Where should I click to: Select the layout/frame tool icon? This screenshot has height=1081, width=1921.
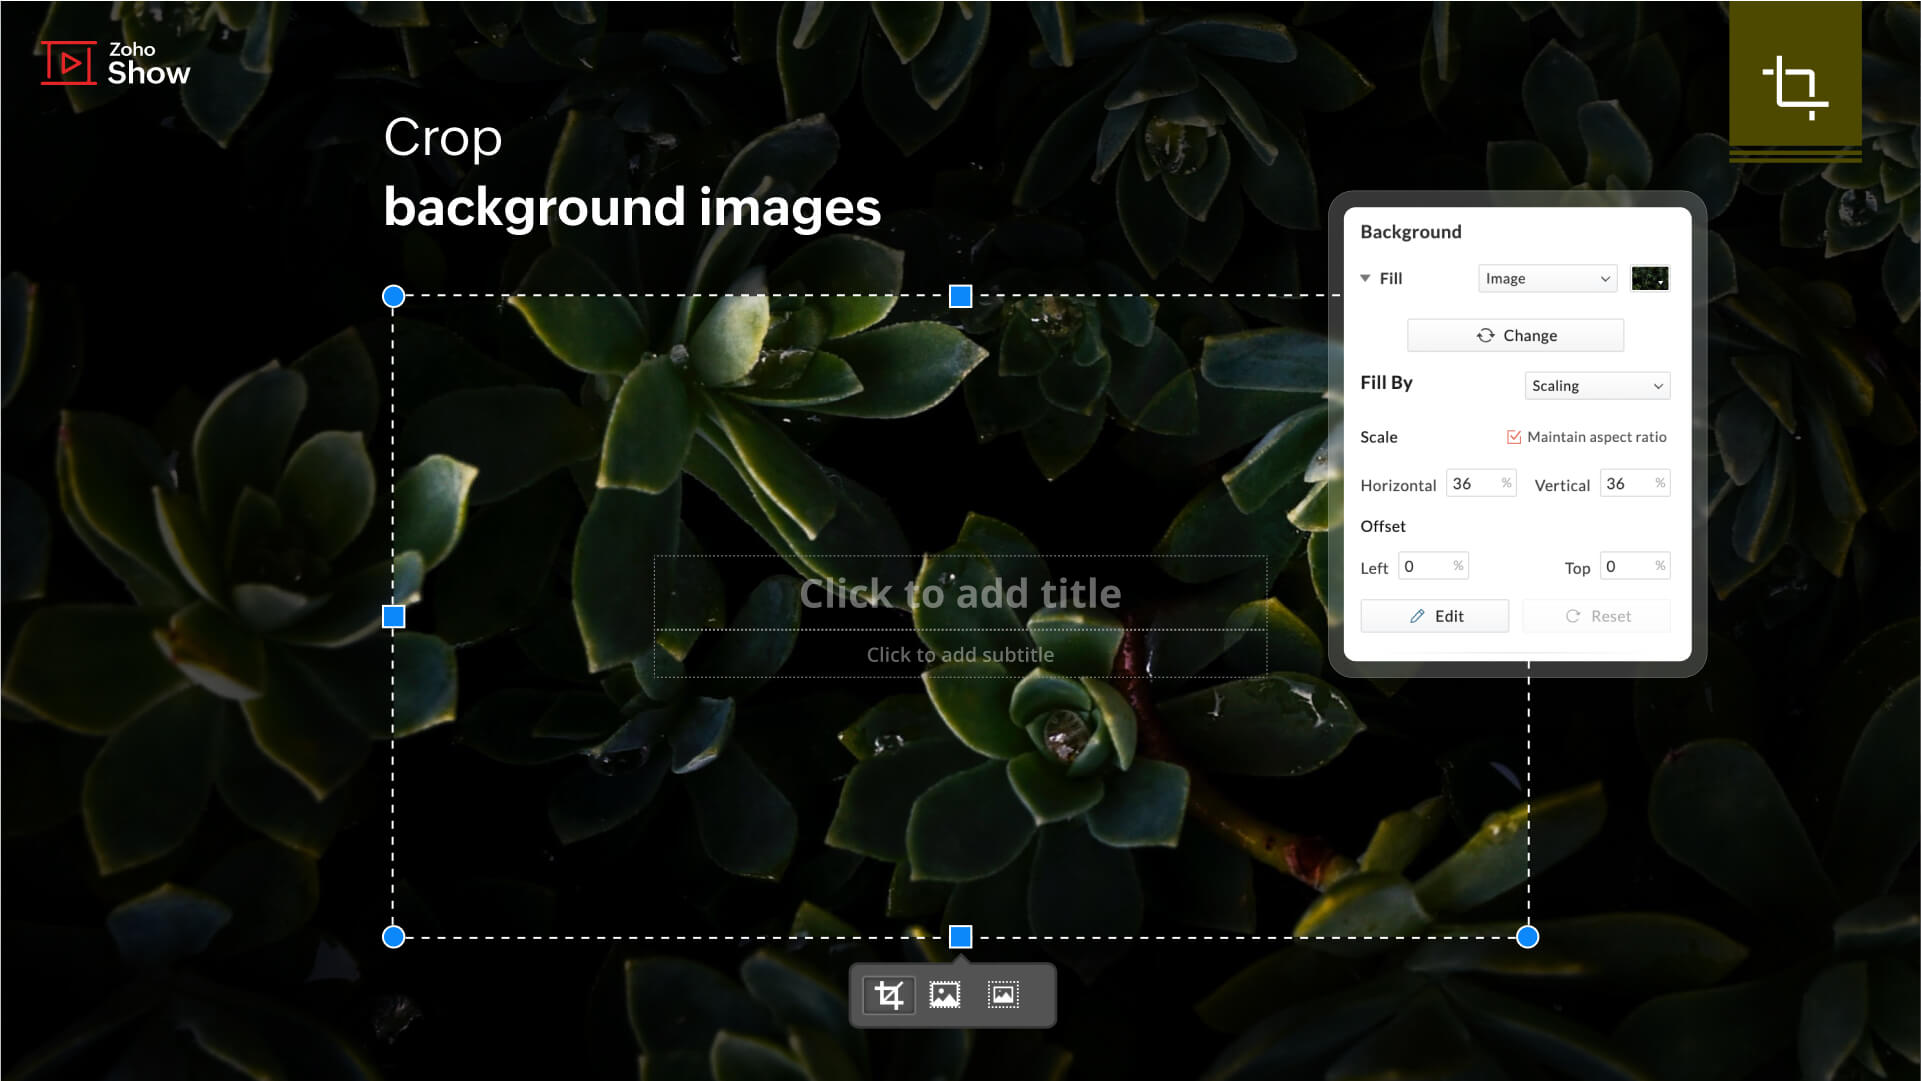[x=1005, y=994]
